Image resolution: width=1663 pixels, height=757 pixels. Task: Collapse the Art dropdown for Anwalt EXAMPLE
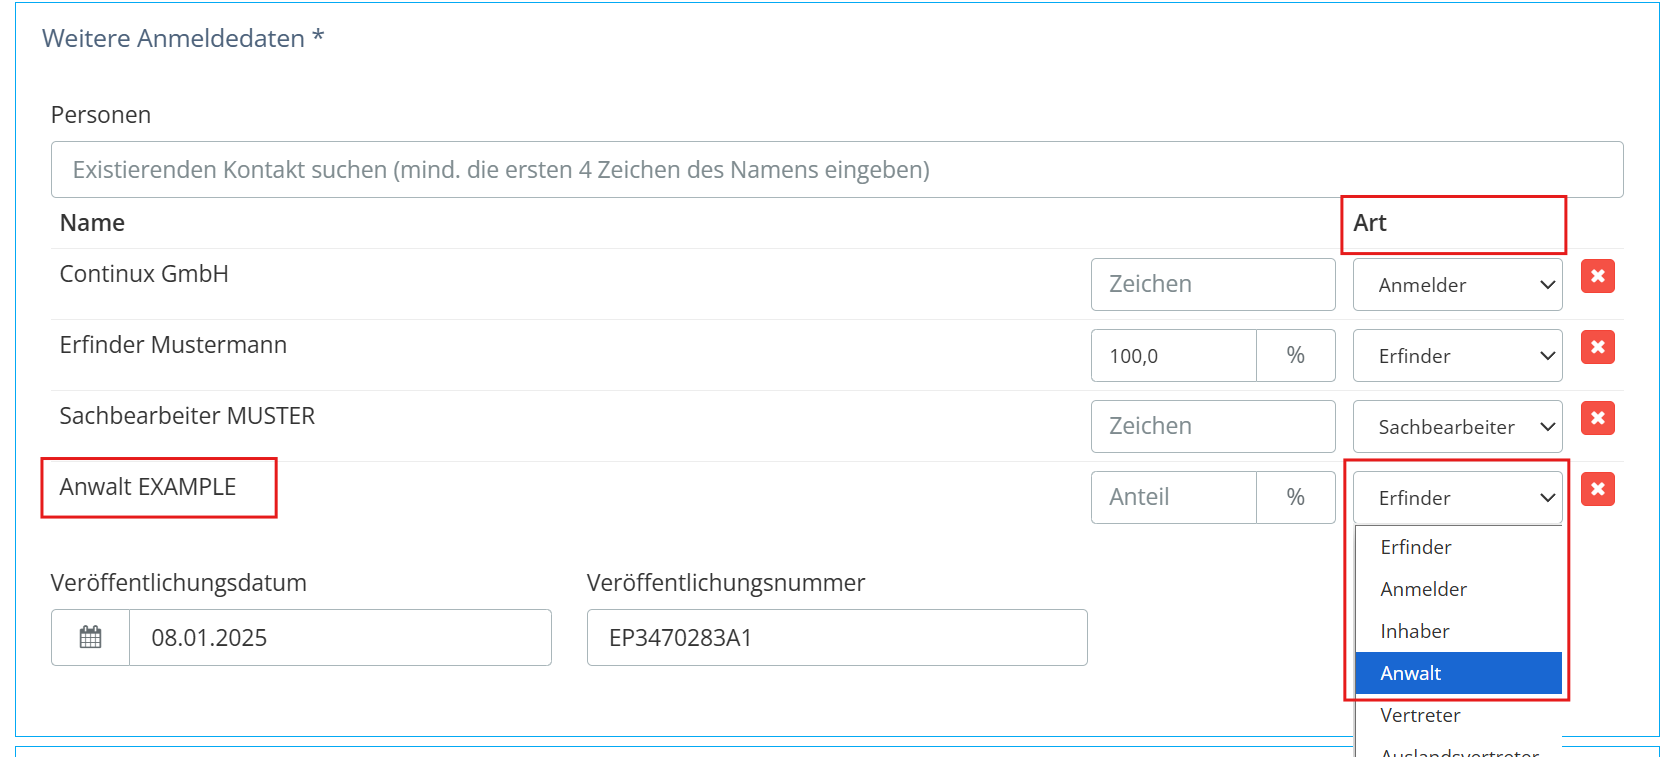(x=1457, y=498)
